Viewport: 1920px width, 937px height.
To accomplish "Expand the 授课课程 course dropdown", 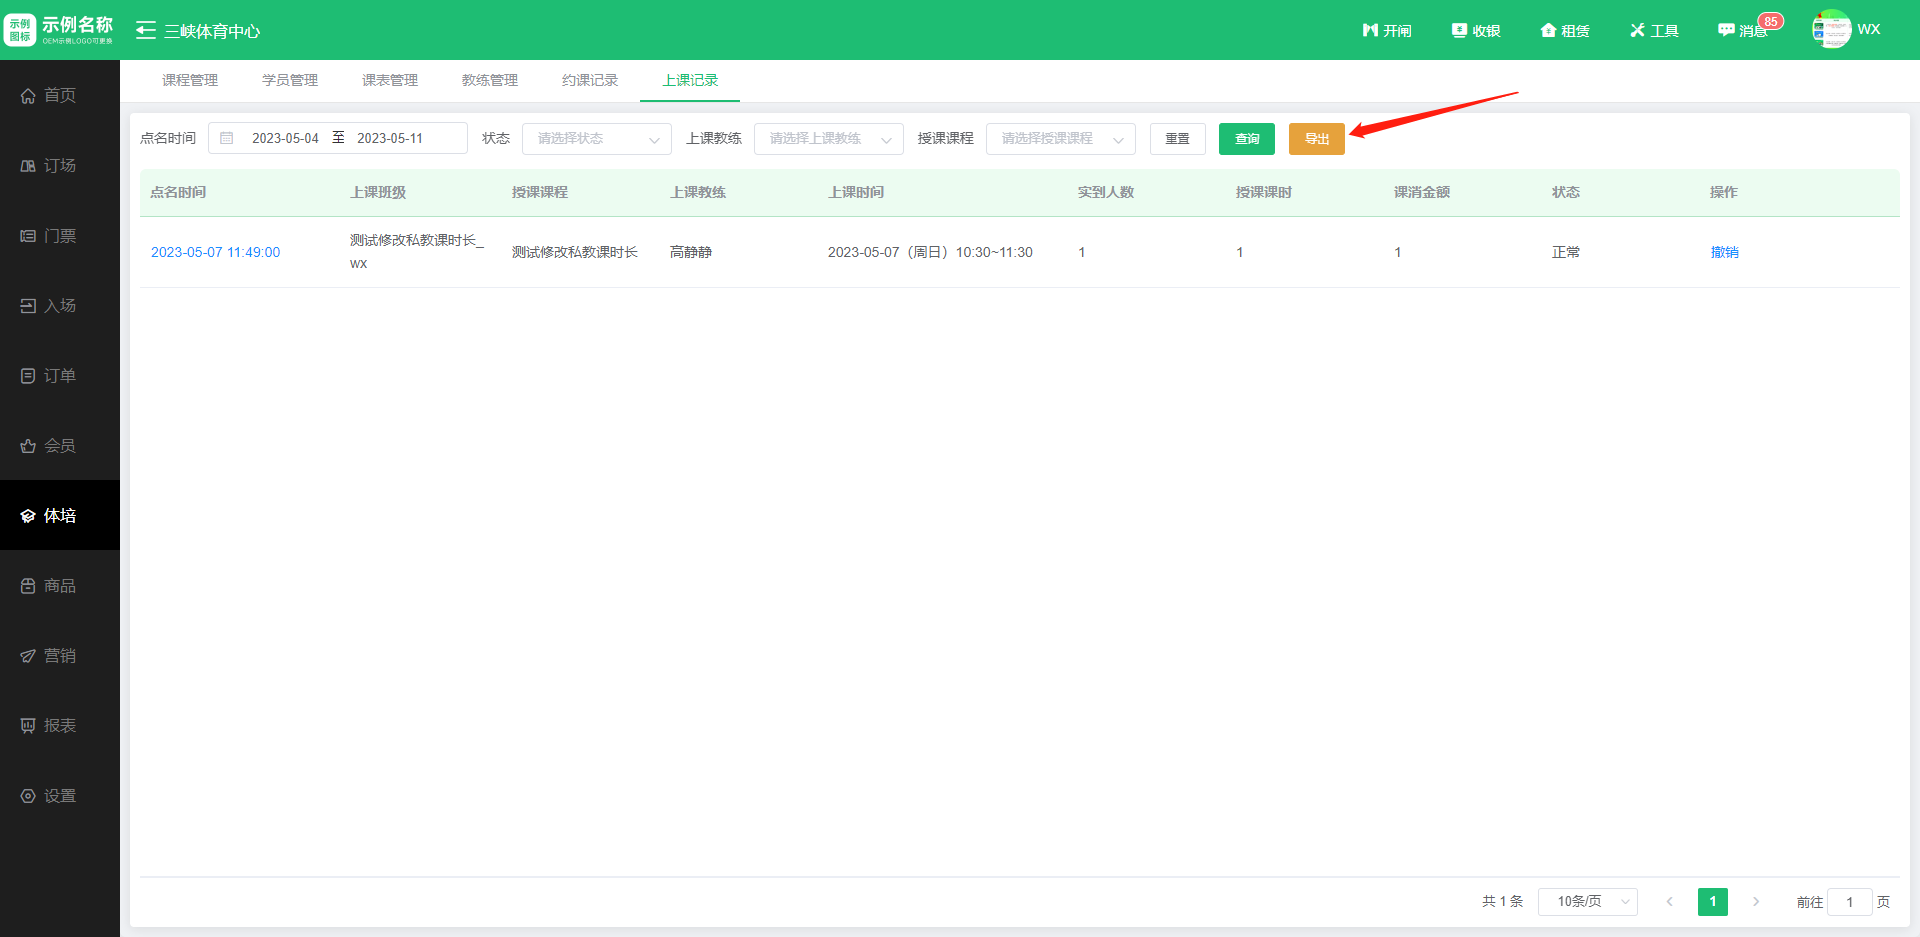I will tap(1060, 139).
